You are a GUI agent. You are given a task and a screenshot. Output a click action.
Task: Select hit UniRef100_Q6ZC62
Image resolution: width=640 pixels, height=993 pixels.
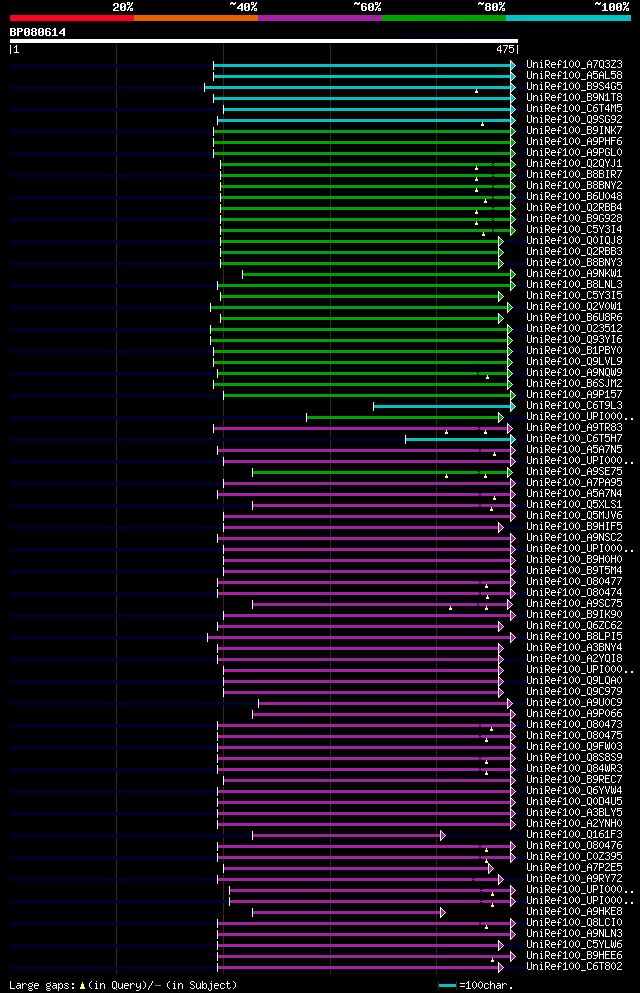click(x=574, y=626)
